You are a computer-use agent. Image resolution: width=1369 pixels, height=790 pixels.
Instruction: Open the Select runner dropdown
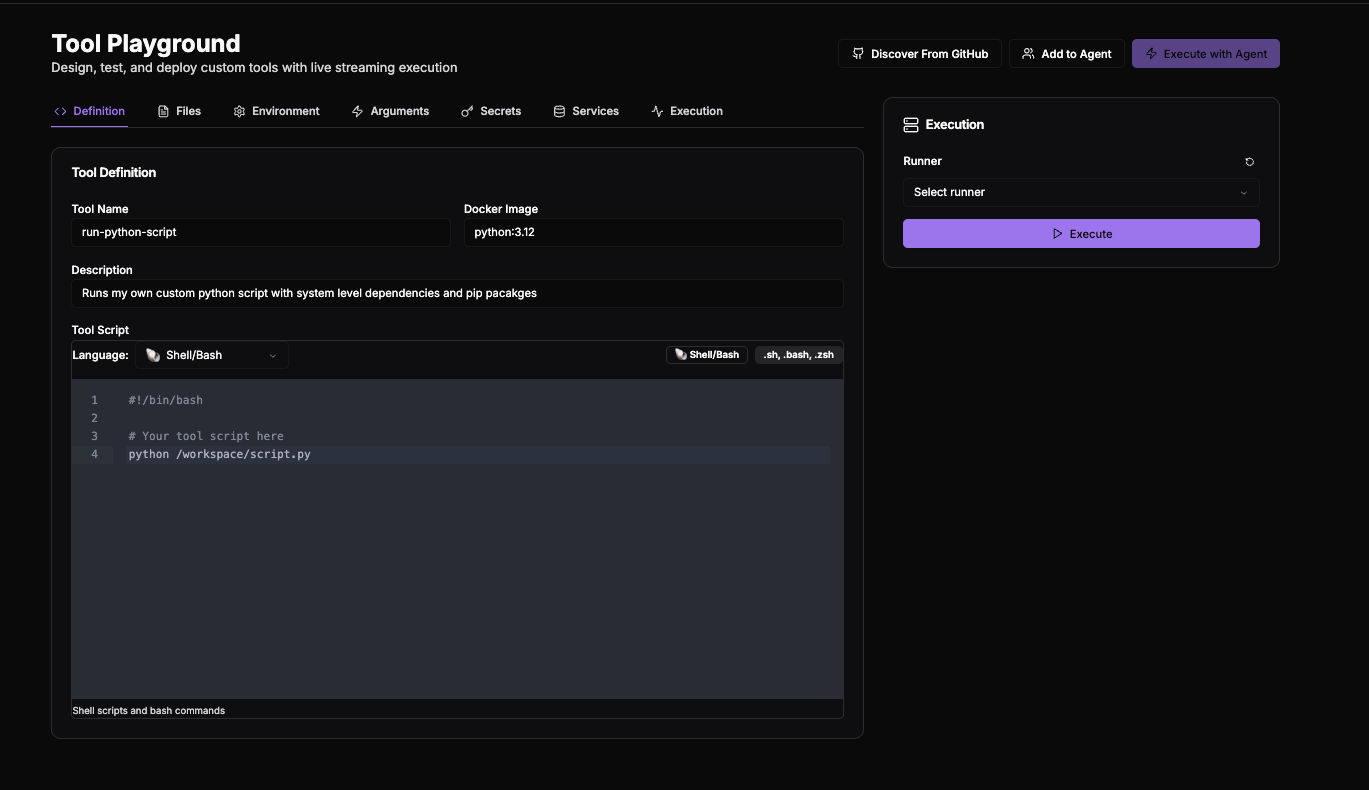click(1081, 192)
